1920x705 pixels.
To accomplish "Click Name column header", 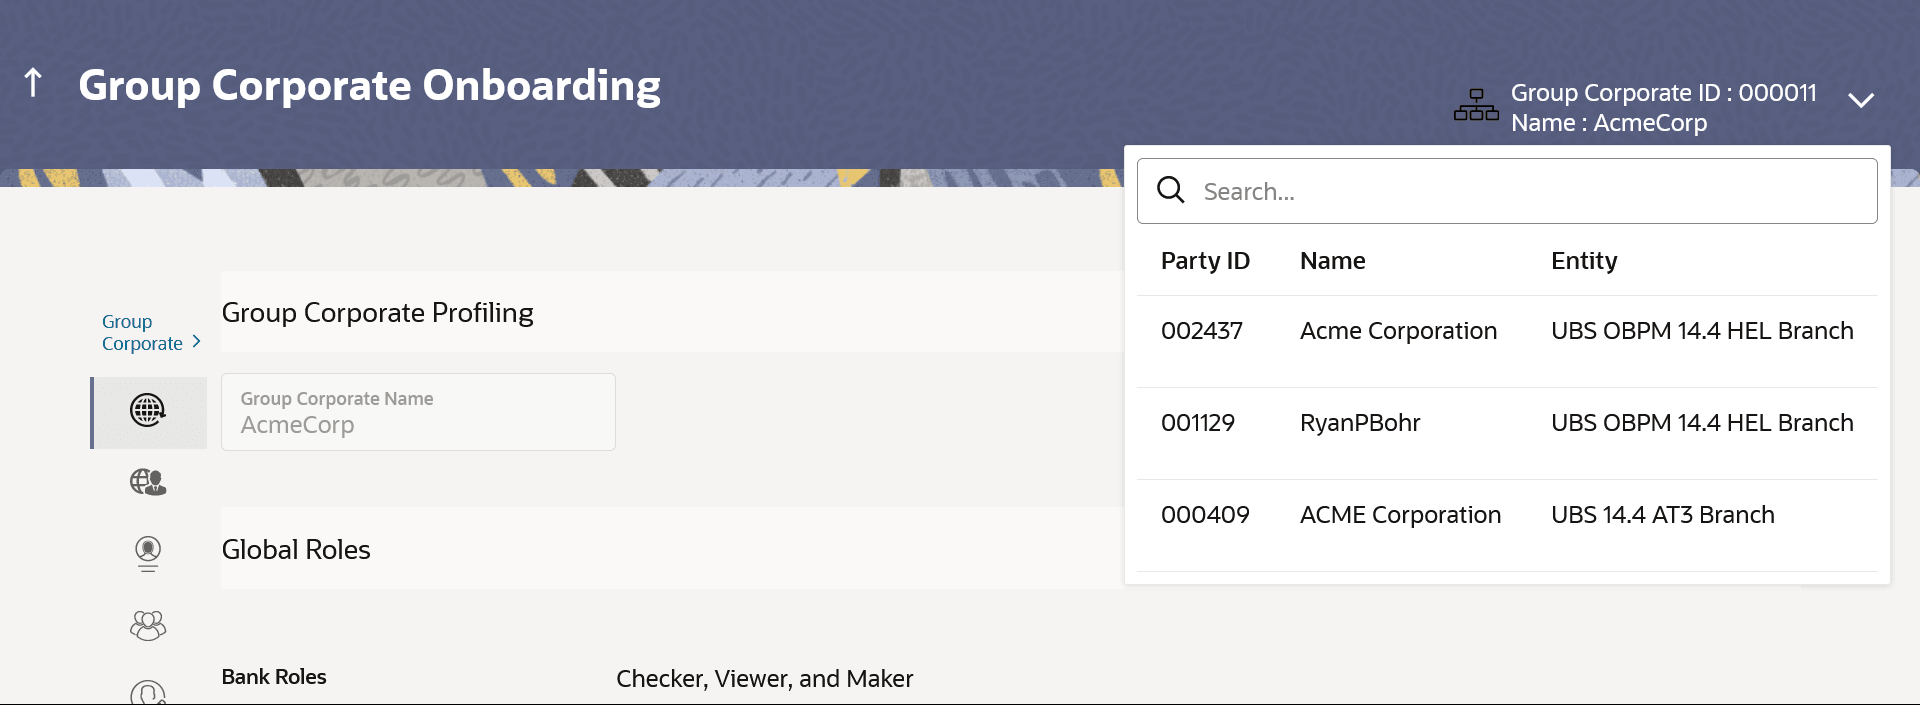I will click(1332, 261).
